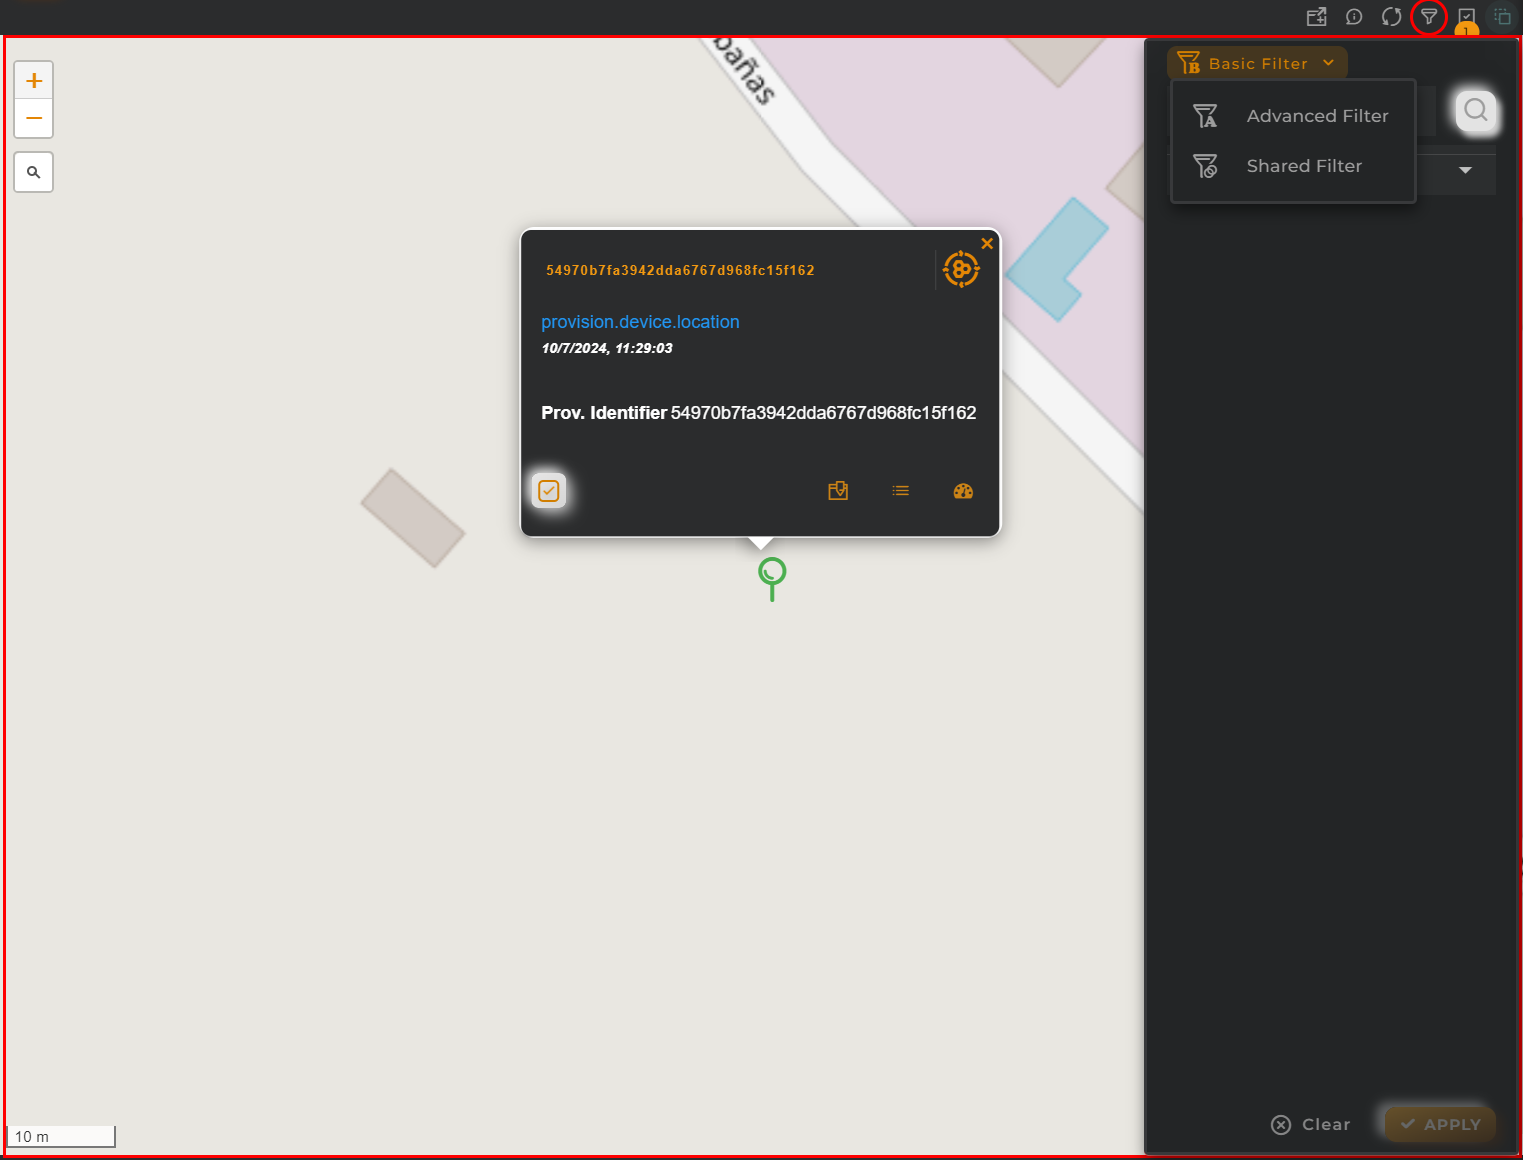This screenshot has width=1523, height=1160.
Task: Collapse the Basic Filter dropdown
Action: 1257,63
